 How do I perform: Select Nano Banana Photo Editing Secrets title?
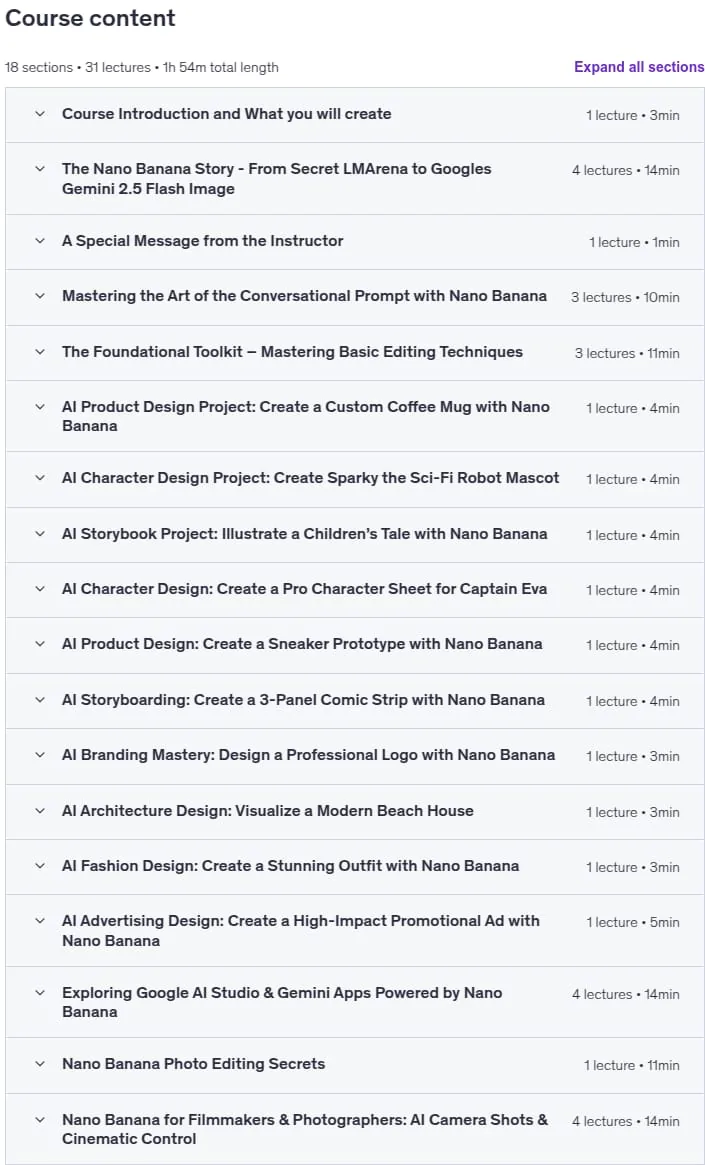194,1064
